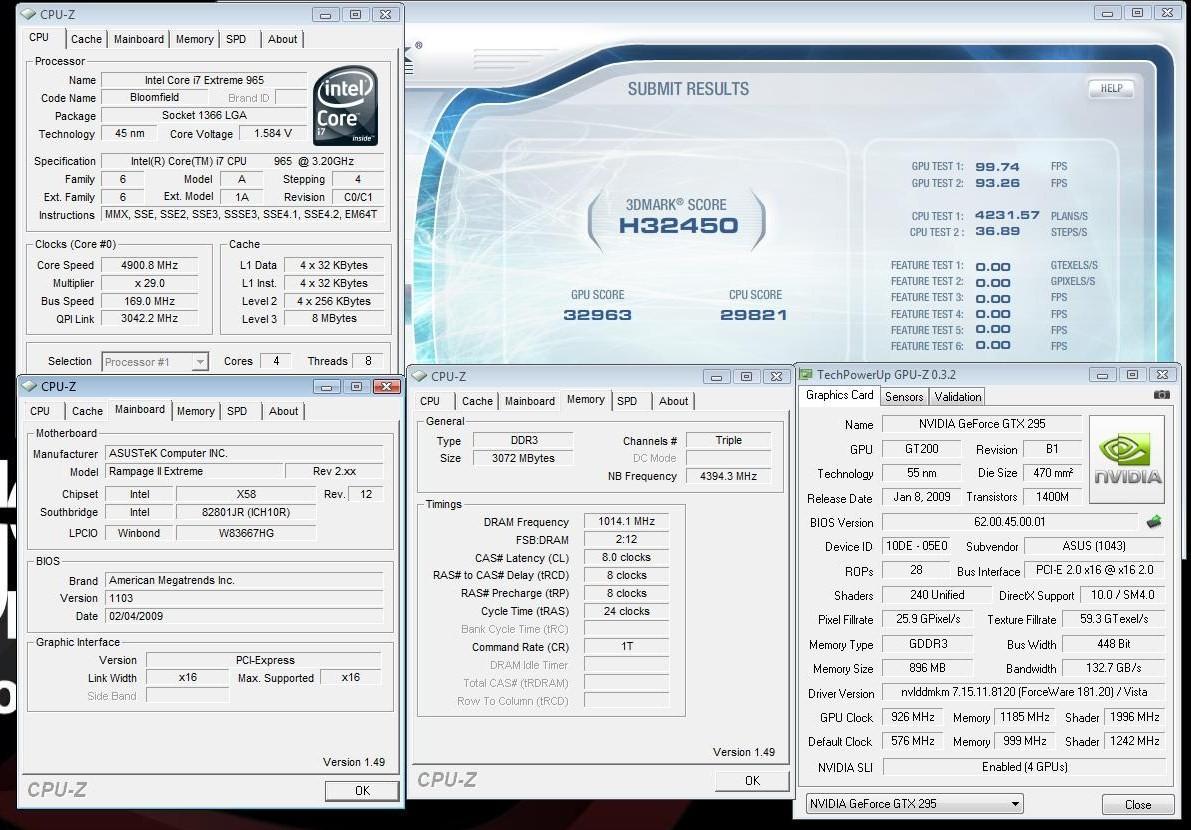This screenshot has height=830, width=1191.
Task: Click the BIOS Date value 02/04/2009
Action: (244, 616)
